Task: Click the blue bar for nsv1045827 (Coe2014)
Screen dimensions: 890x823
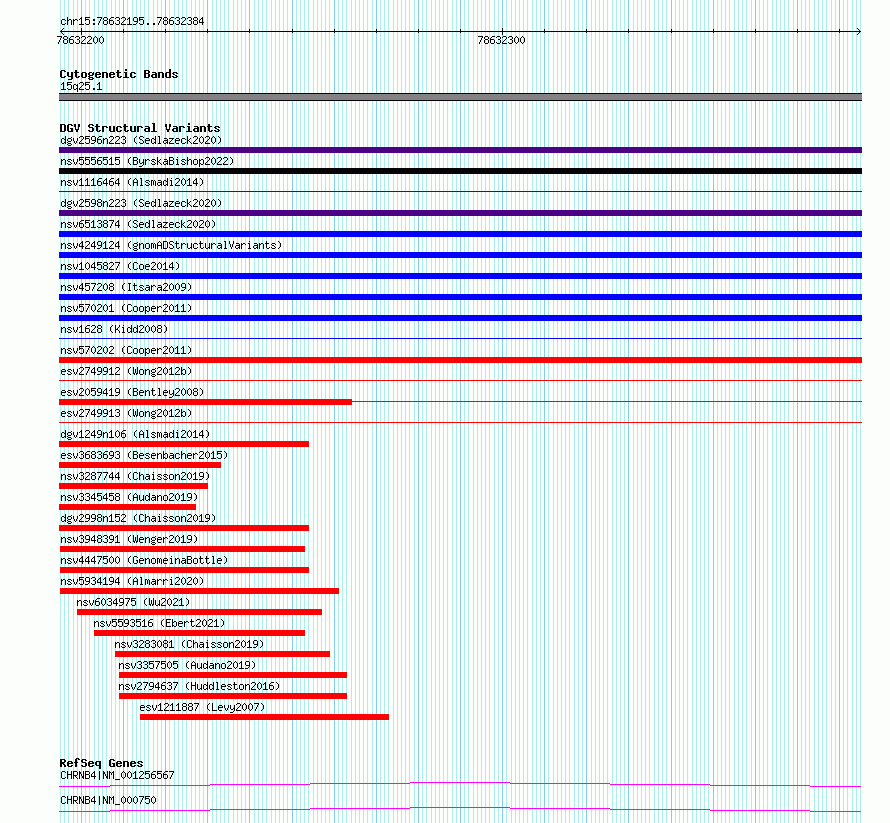Action: (x=460, y=276)
